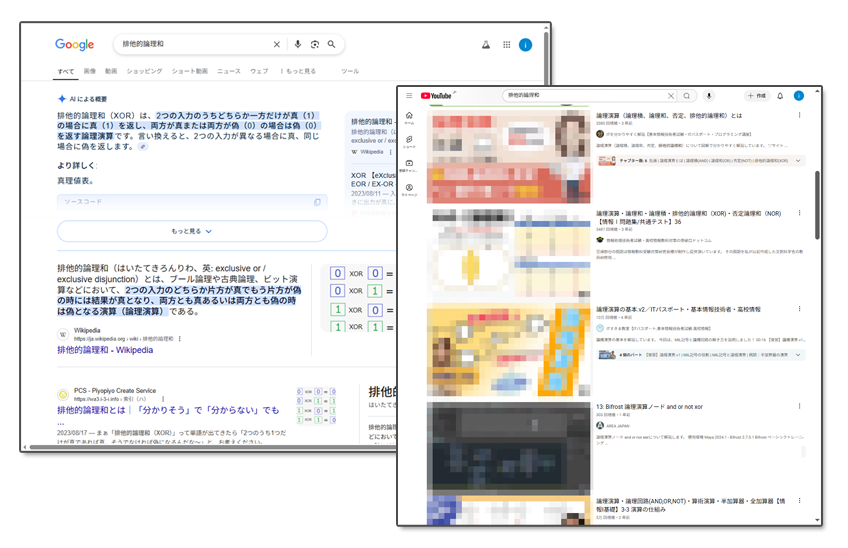This screenshot has height=548, width=848.
Task: Open YouTube notifications bell
Action: coord(780,96)
